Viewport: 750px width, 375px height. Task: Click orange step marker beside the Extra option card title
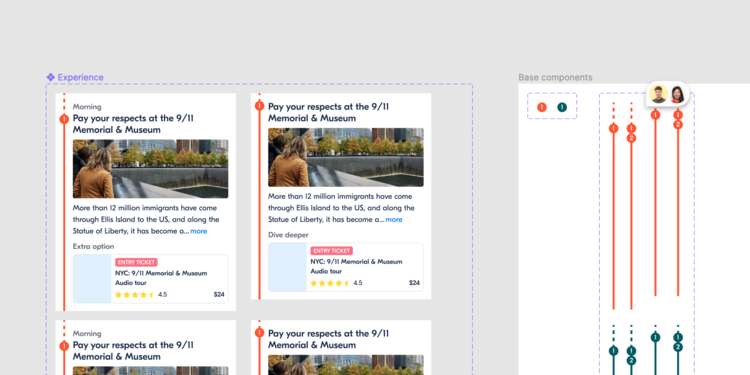click(x=64, y=119)
